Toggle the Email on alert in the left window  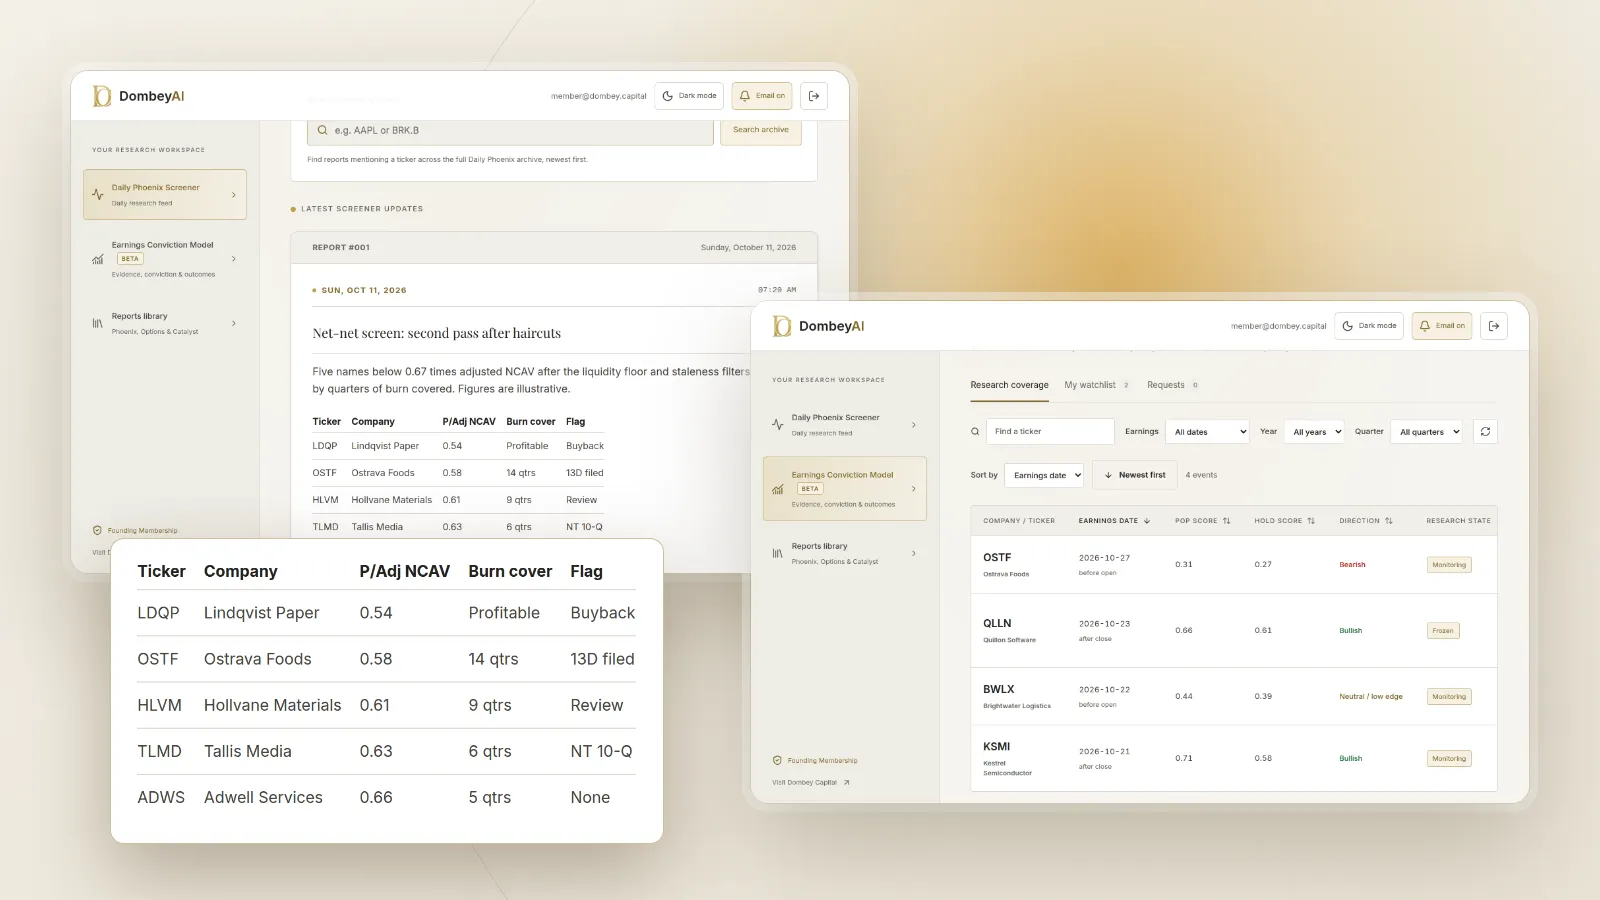pos(762,96)
